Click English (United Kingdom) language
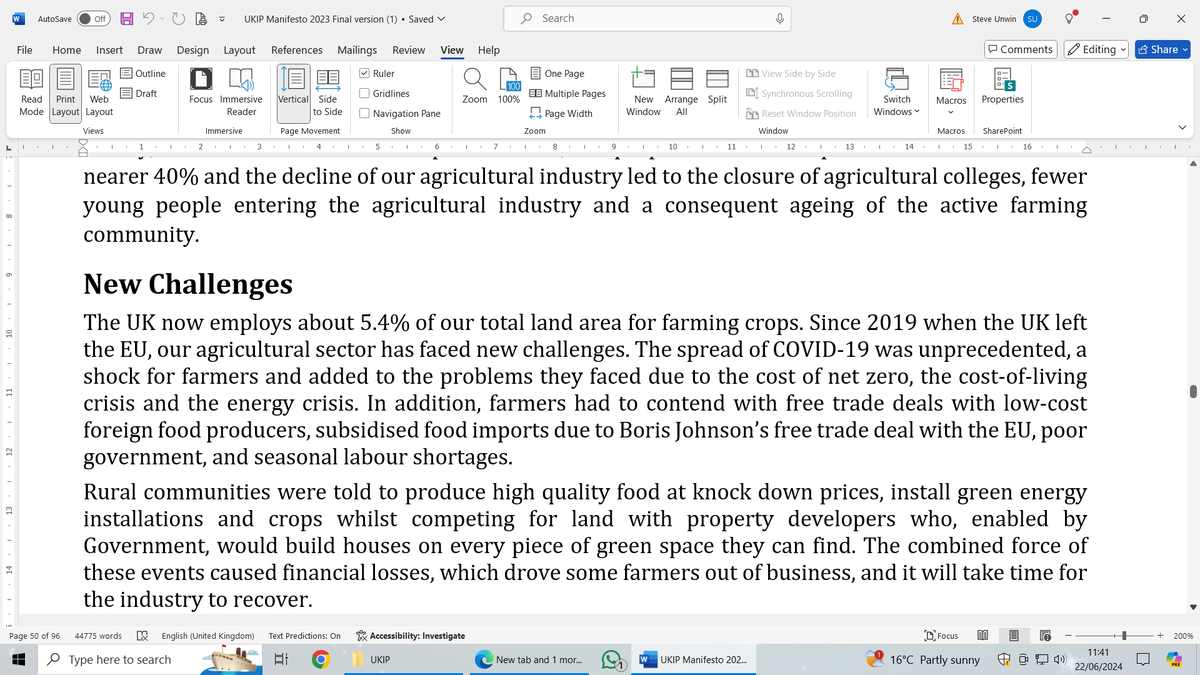The image size is (1200, 675). tap(208, 635)
